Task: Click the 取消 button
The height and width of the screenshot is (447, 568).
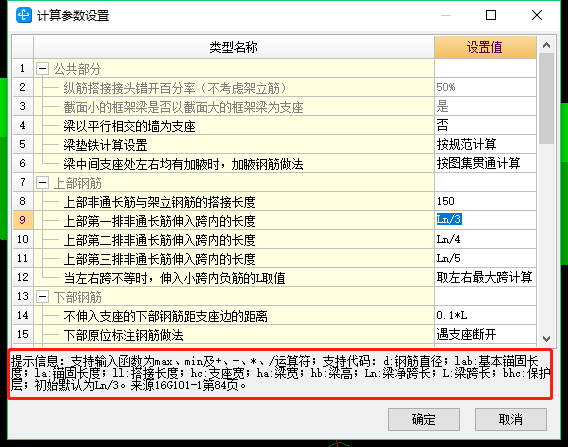Action: point(510,419)
